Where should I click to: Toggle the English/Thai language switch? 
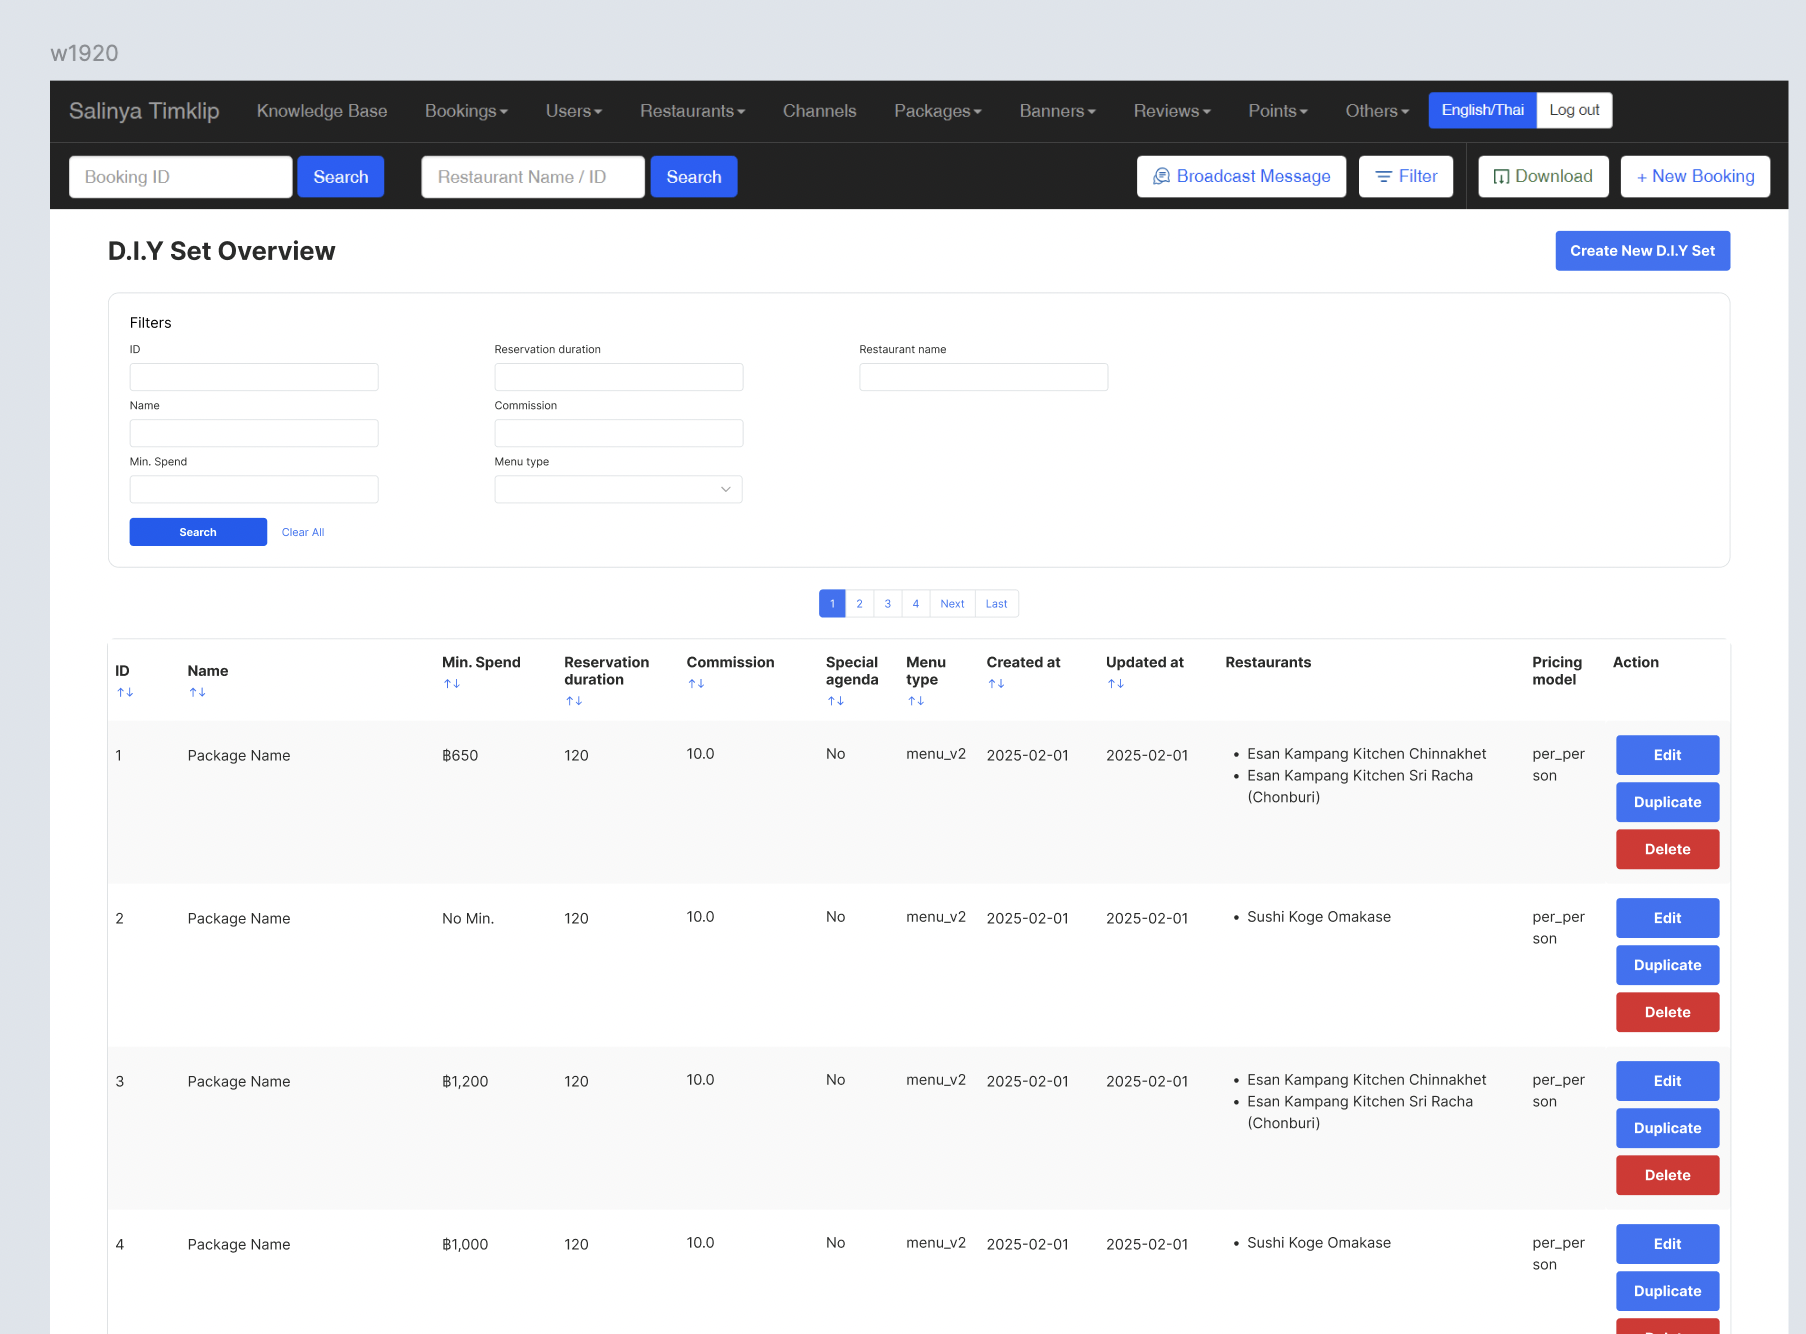point(1482,110)
